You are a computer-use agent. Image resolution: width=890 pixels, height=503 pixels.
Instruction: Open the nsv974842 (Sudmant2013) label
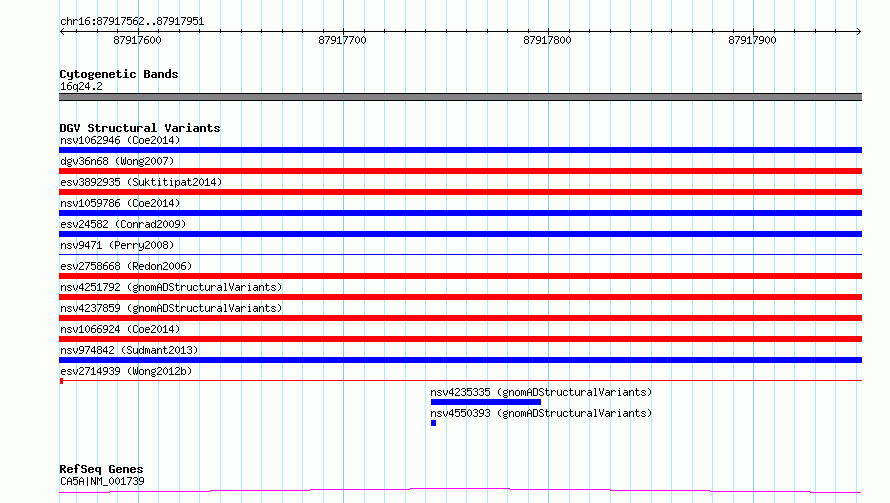(129, 350)
